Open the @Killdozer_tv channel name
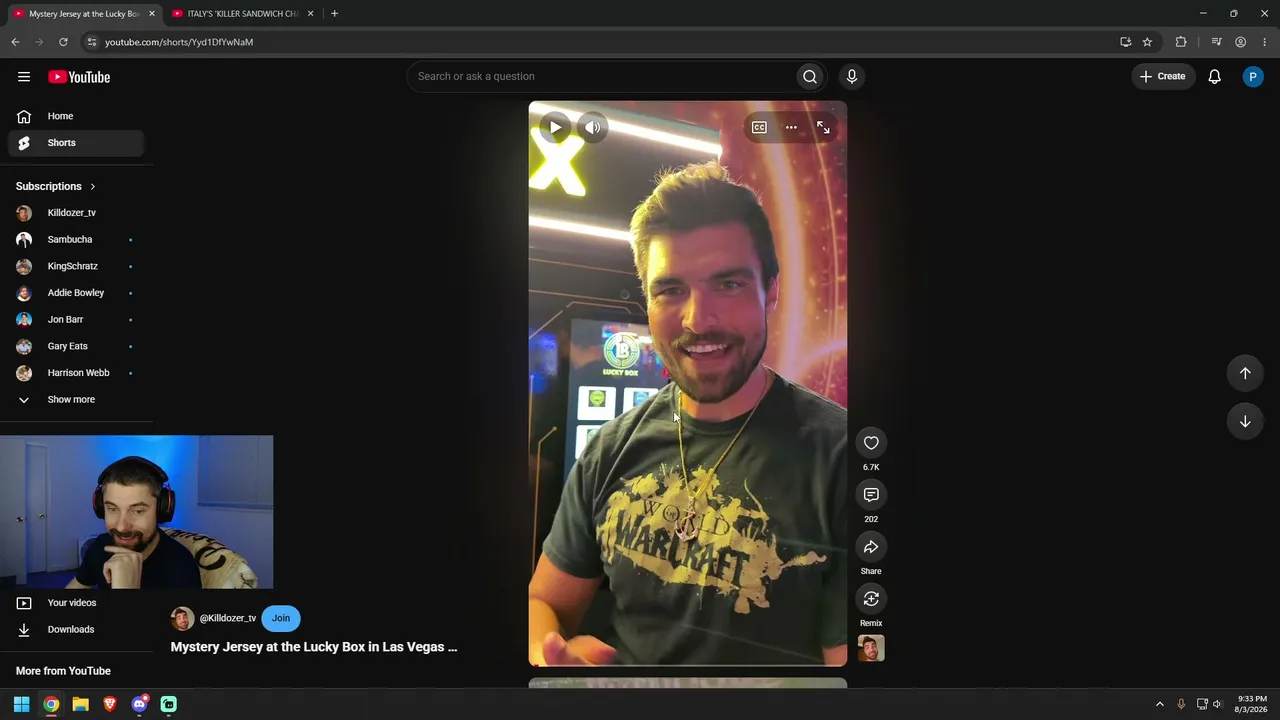 point(228,618)
